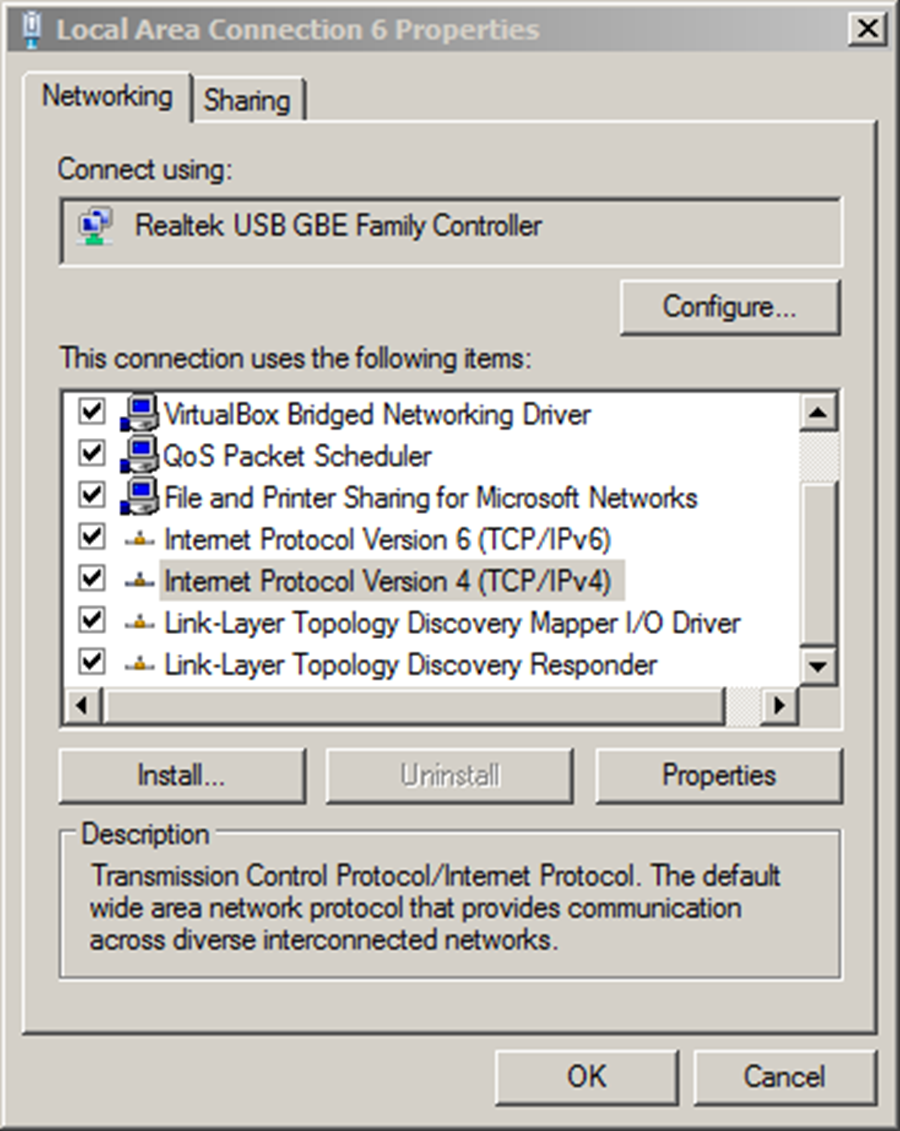Open Properties for the selected item
Viewport: 900px width, 1131px height.
[x=718, y=775]
